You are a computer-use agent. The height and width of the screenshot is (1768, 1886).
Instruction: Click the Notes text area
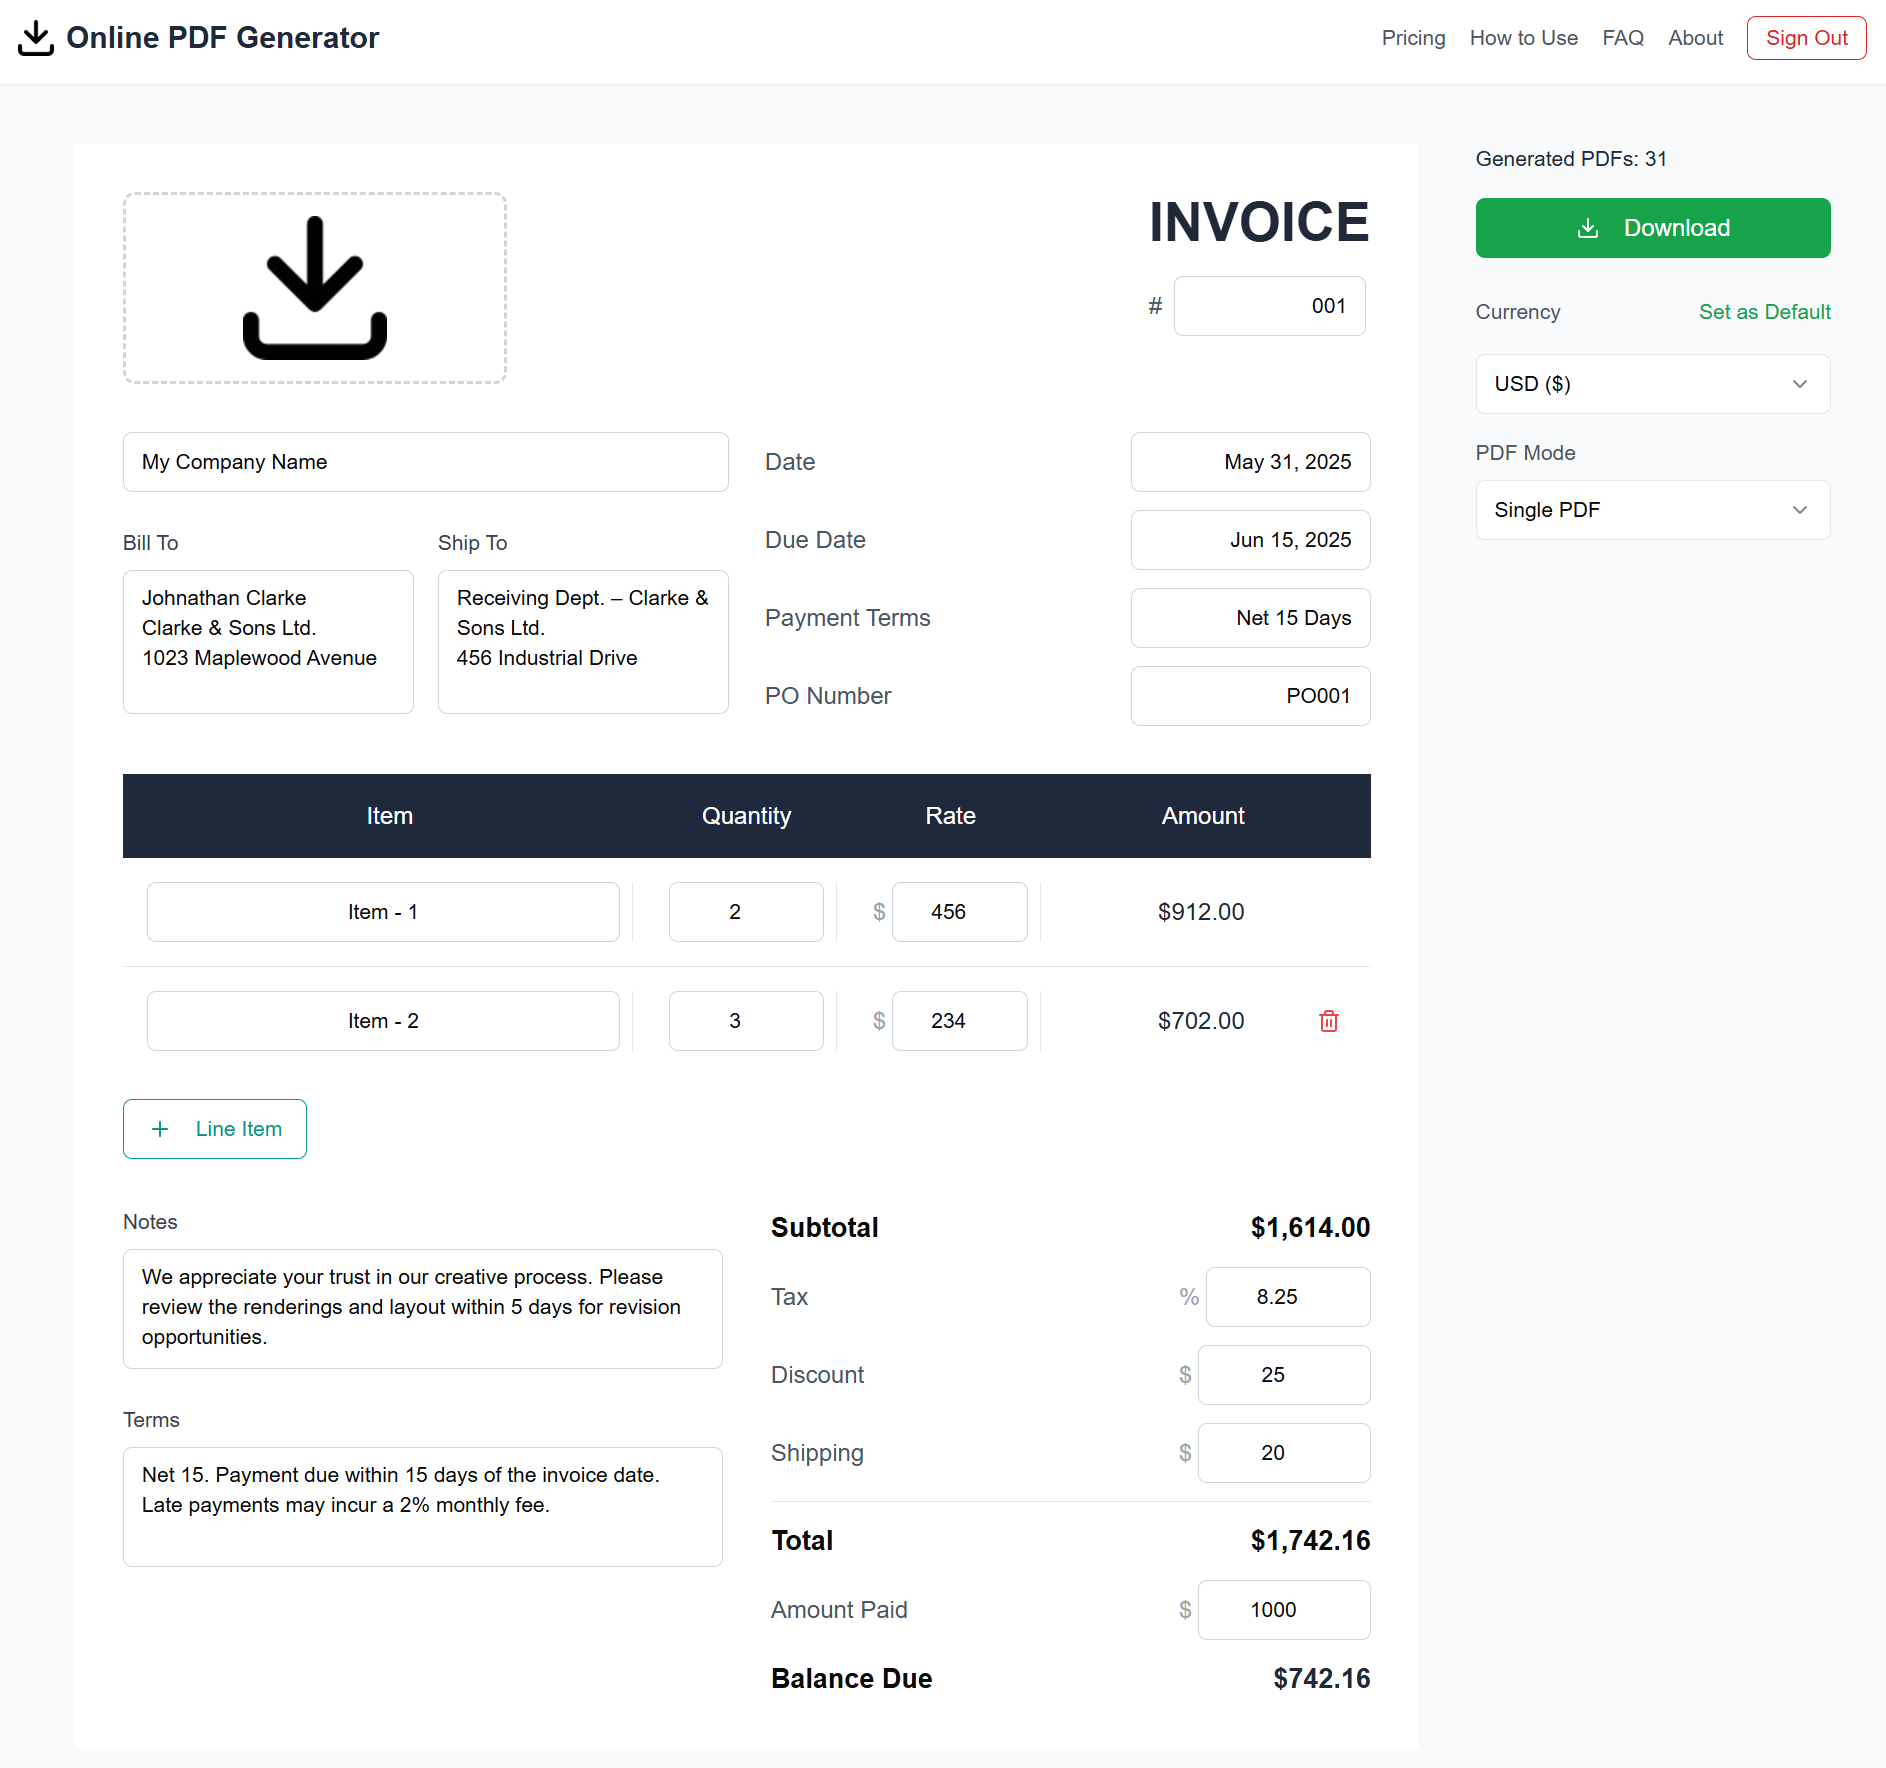(x=422, y=1309)
